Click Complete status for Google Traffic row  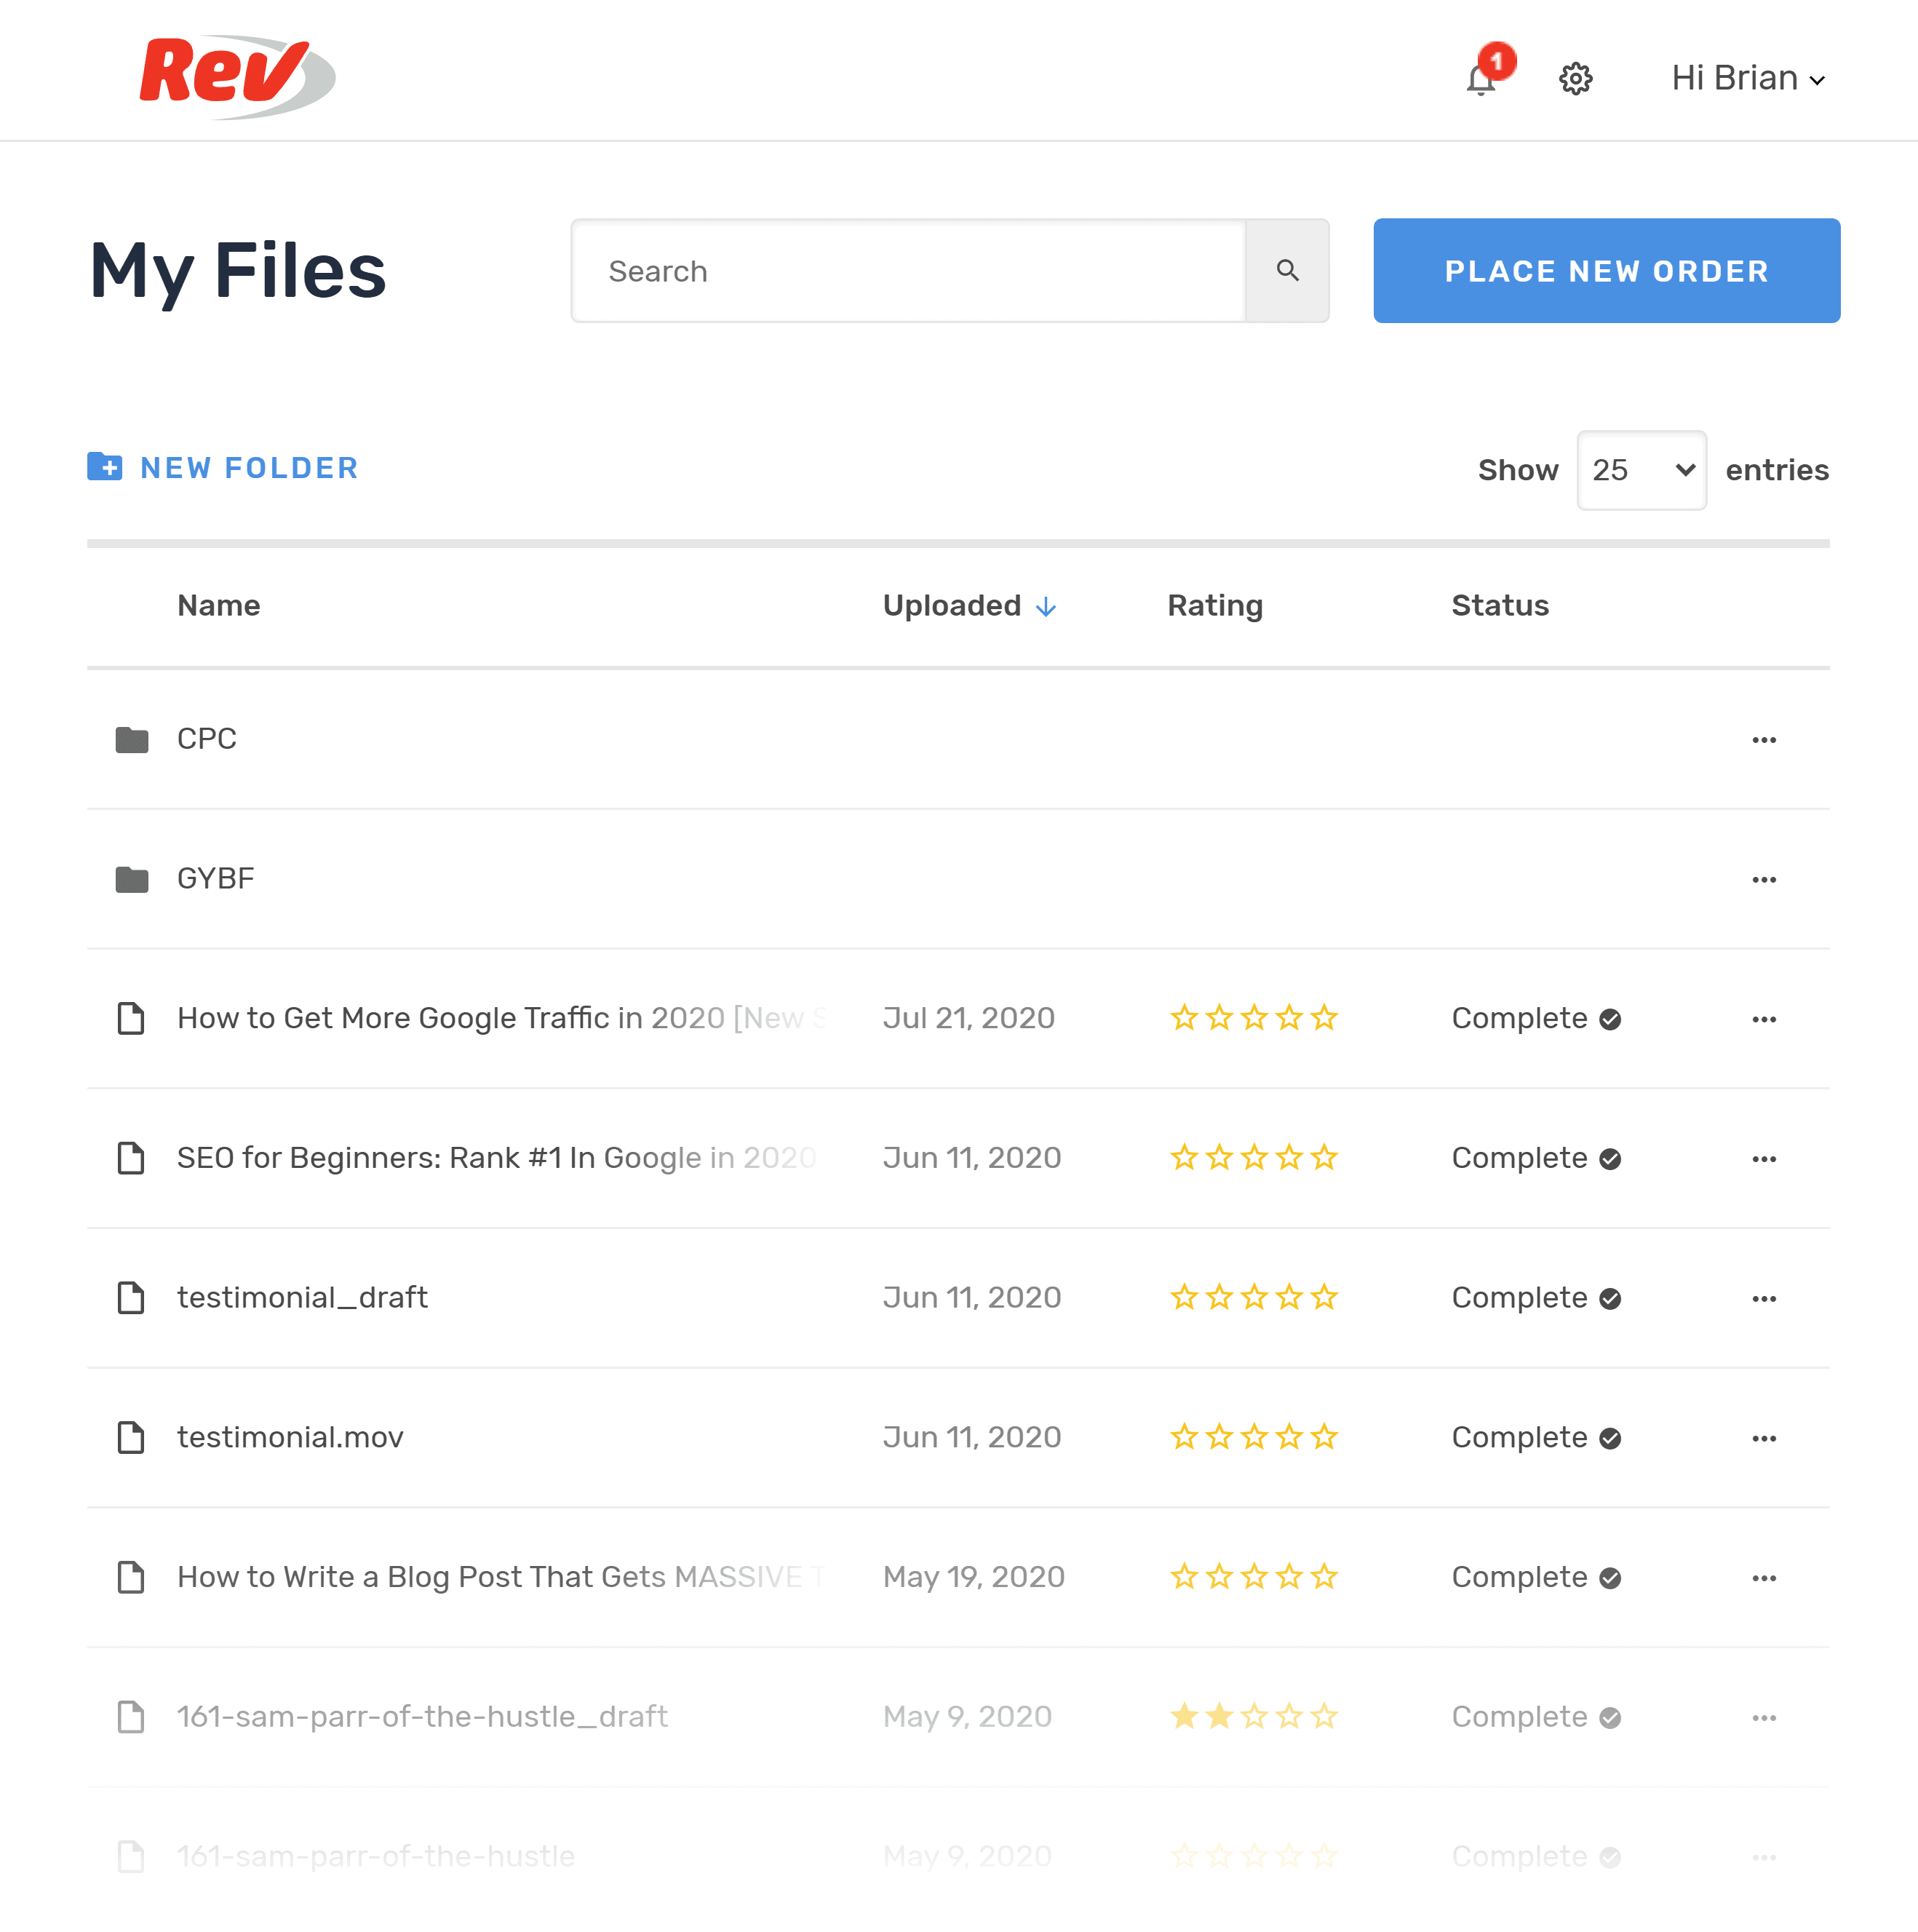point(1536,1019)
